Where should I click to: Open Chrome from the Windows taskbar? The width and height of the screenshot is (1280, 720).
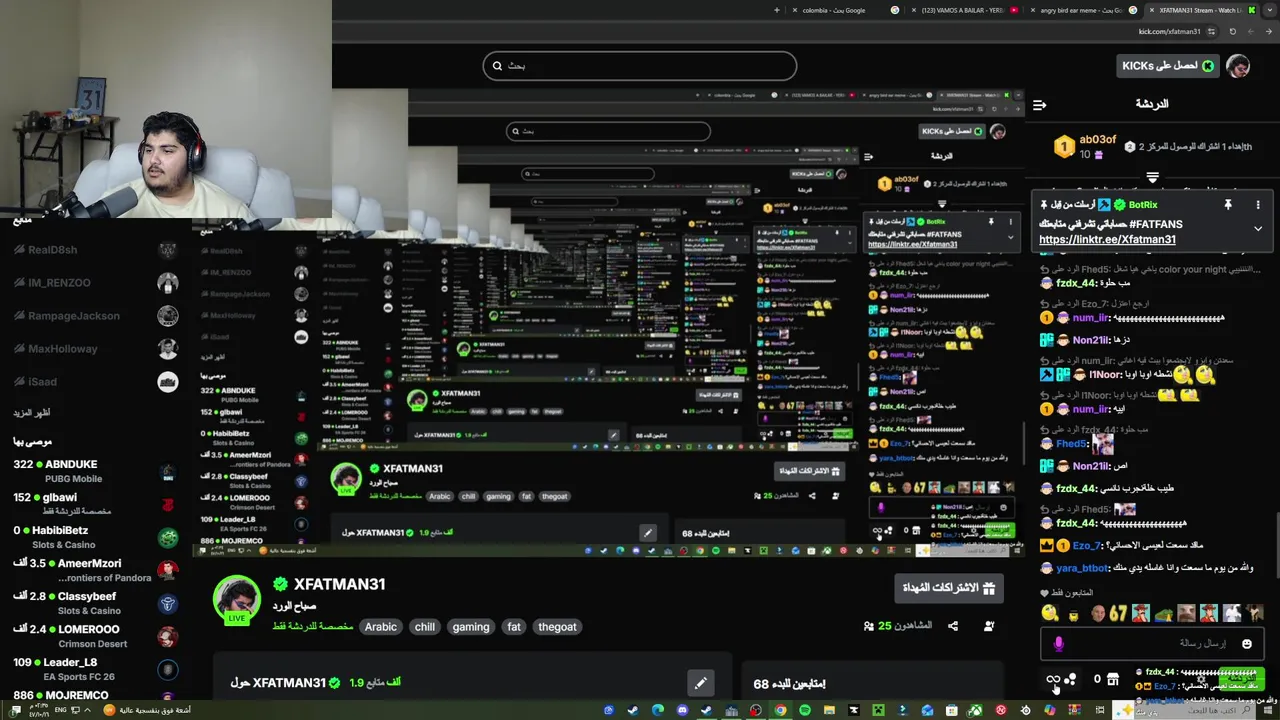click(780, 710)
